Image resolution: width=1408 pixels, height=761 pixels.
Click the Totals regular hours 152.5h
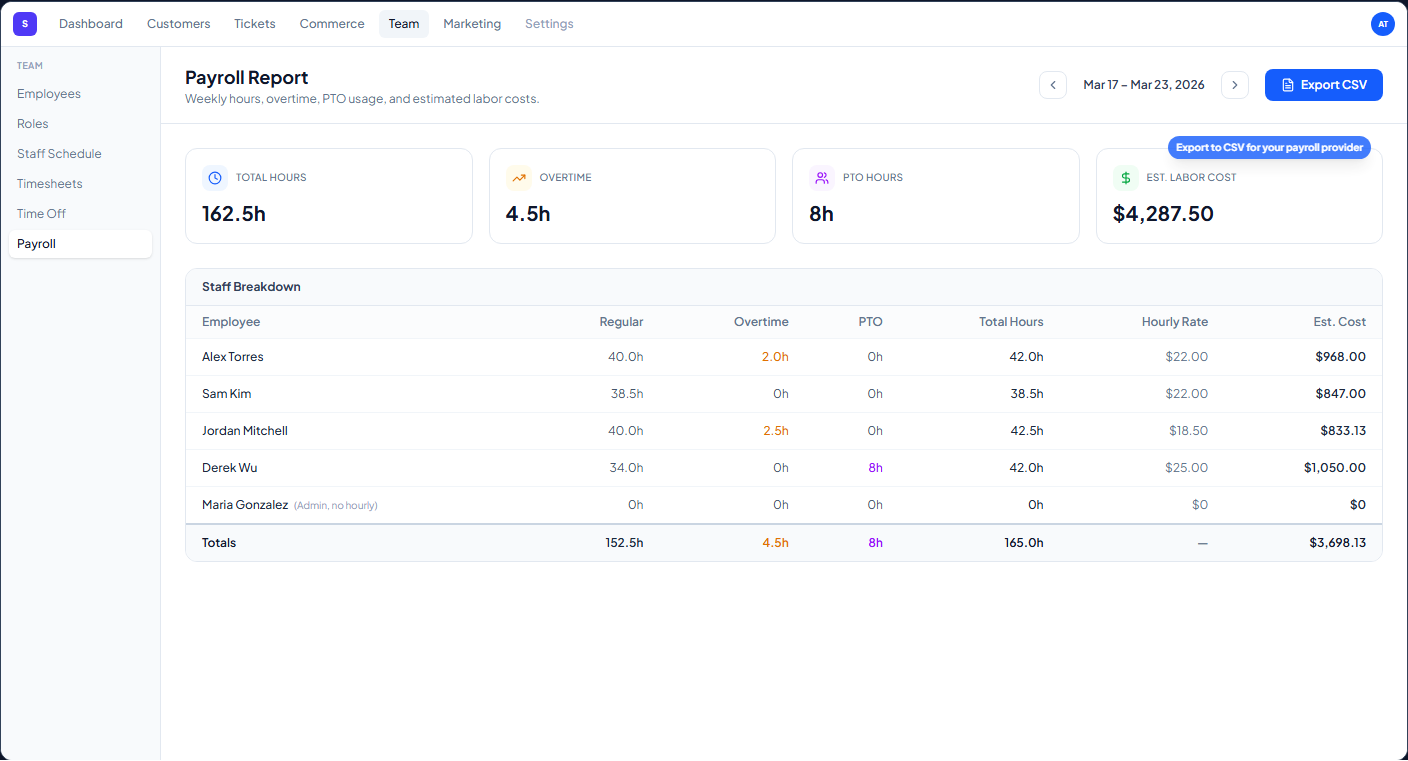(625, 543)
